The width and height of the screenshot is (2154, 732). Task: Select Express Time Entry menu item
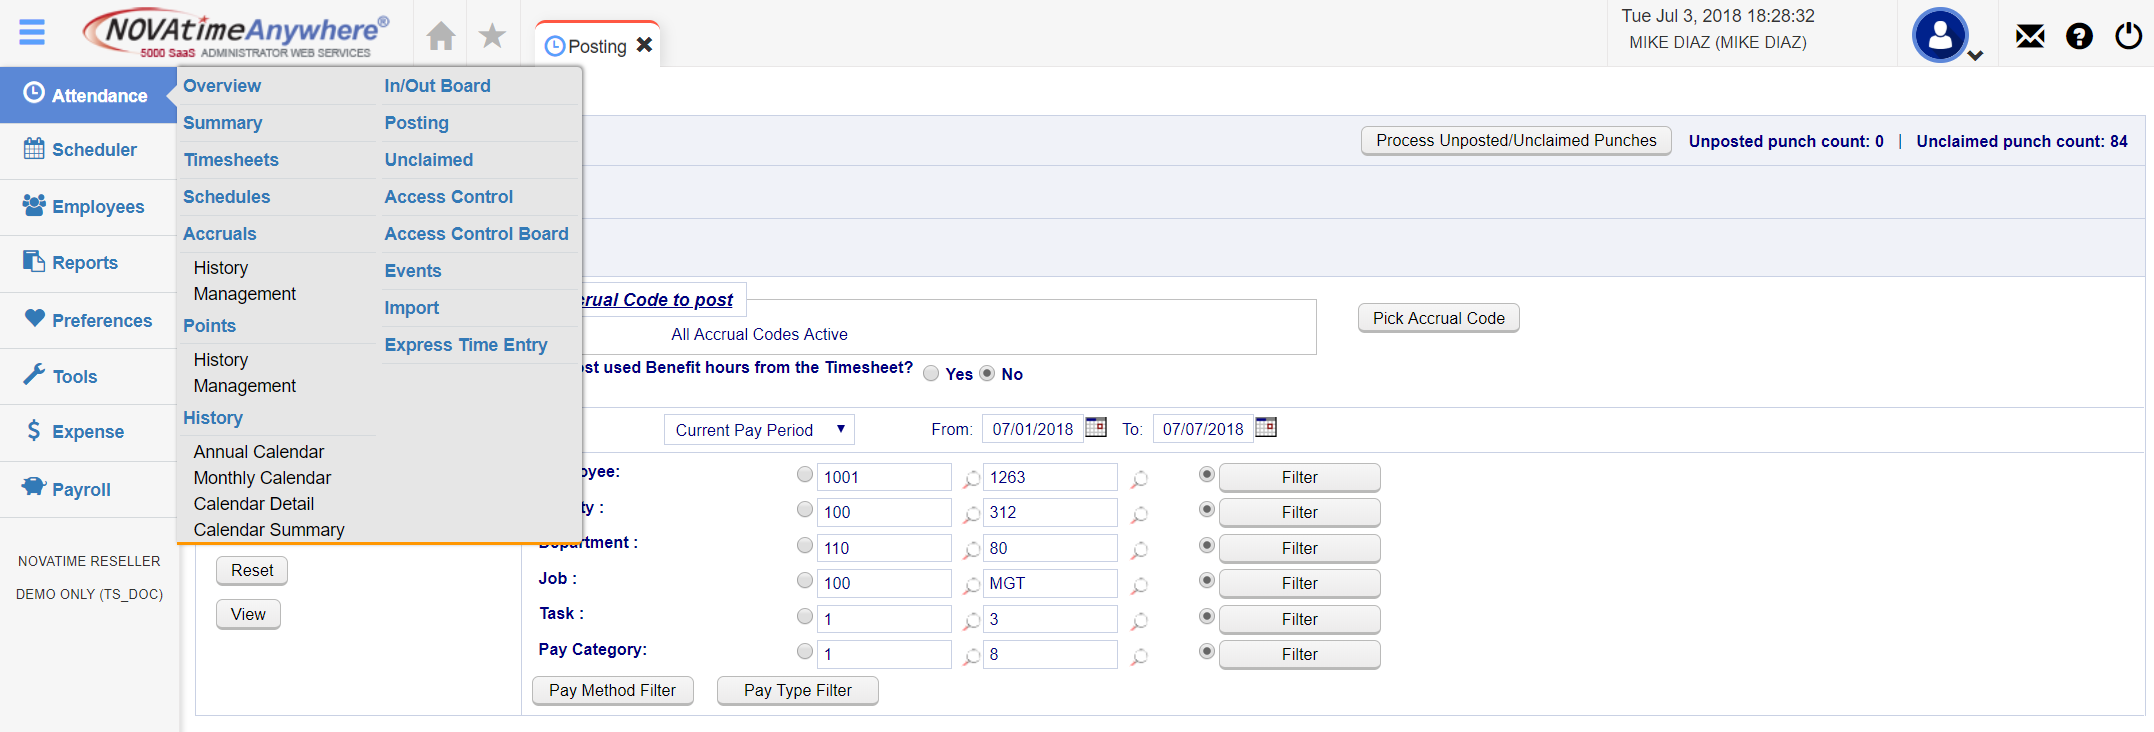click(x=466, y=345)
